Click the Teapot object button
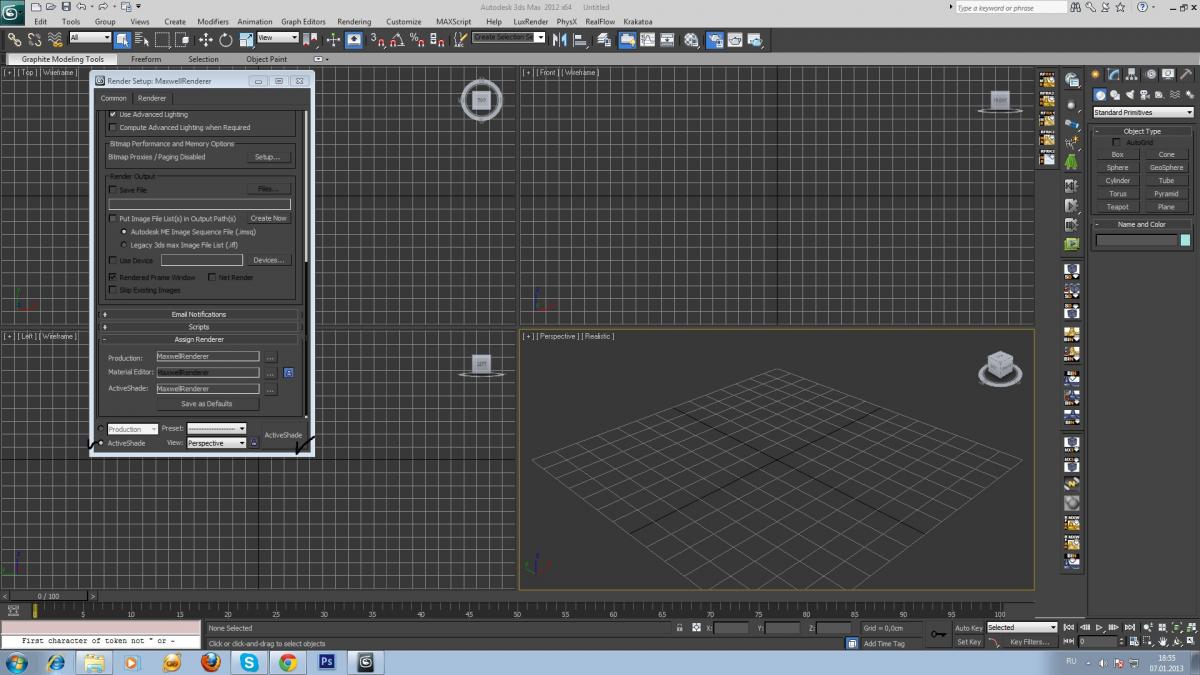This screenshot has width=1200, height=675. [x=1117, y=207]
